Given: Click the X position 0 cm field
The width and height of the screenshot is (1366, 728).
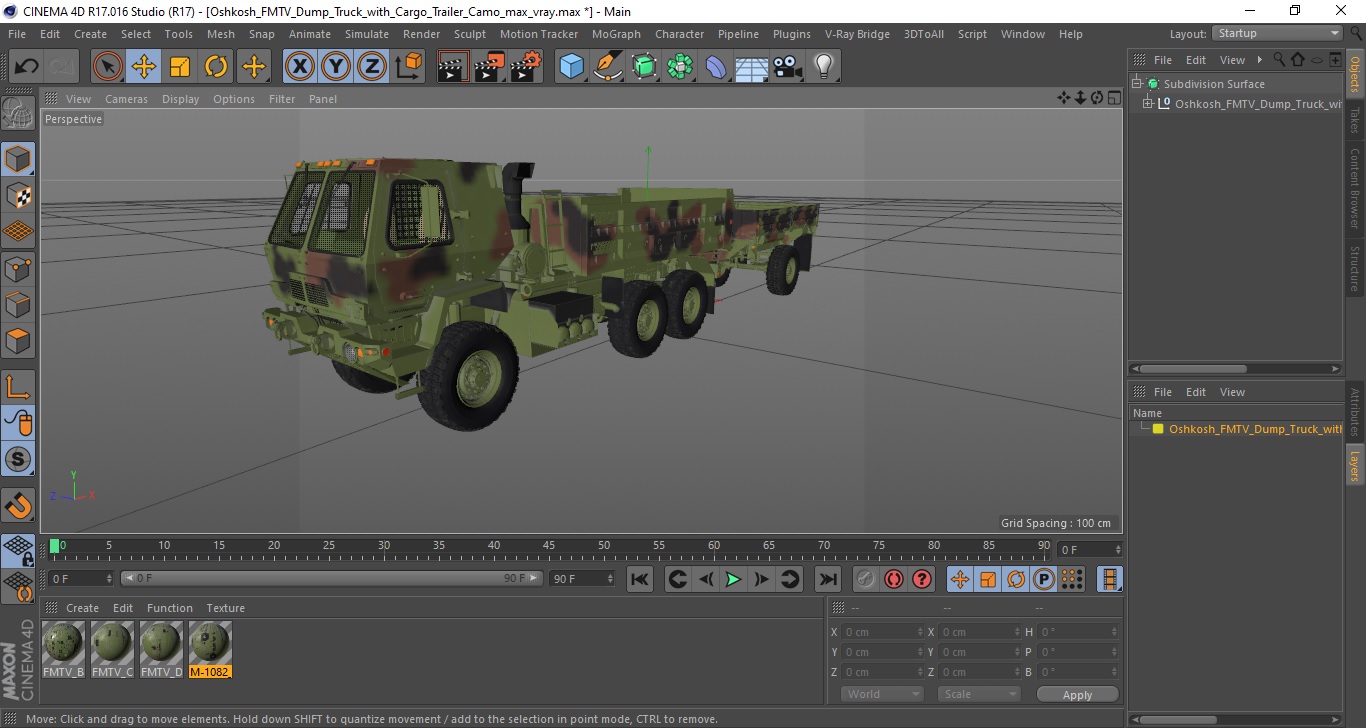Looking at the screenshot, I should coord(883,632).
